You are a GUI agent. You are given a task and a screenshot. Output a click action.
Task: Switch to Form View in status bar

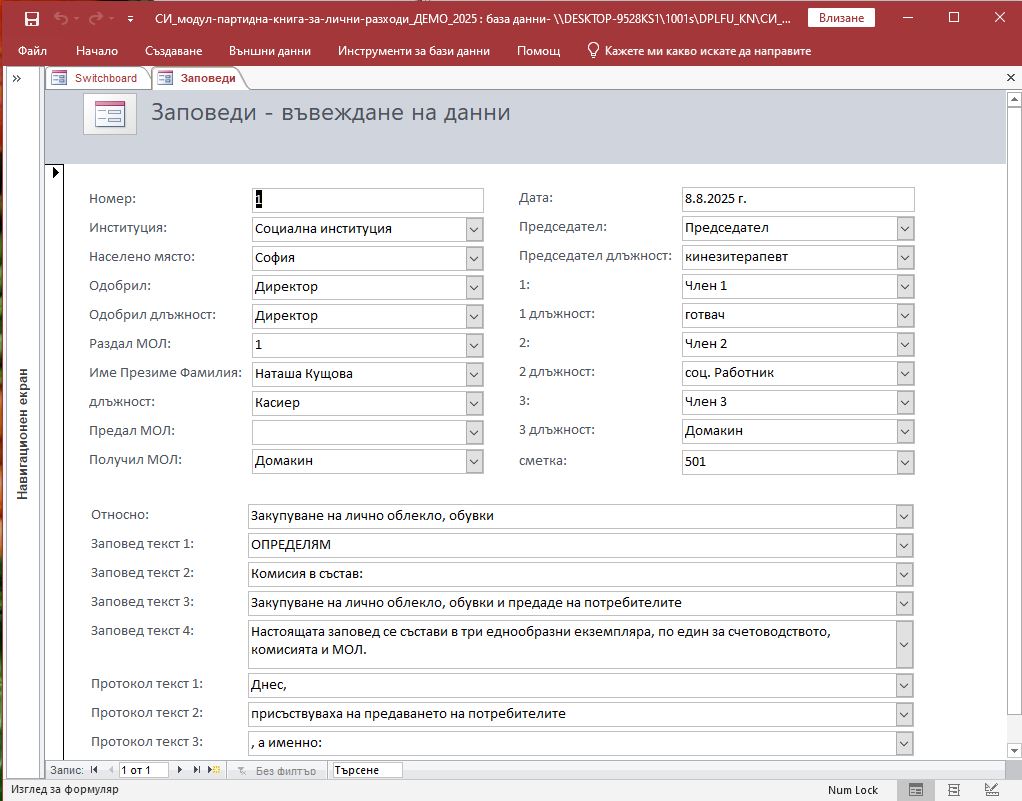coord(915,790)
